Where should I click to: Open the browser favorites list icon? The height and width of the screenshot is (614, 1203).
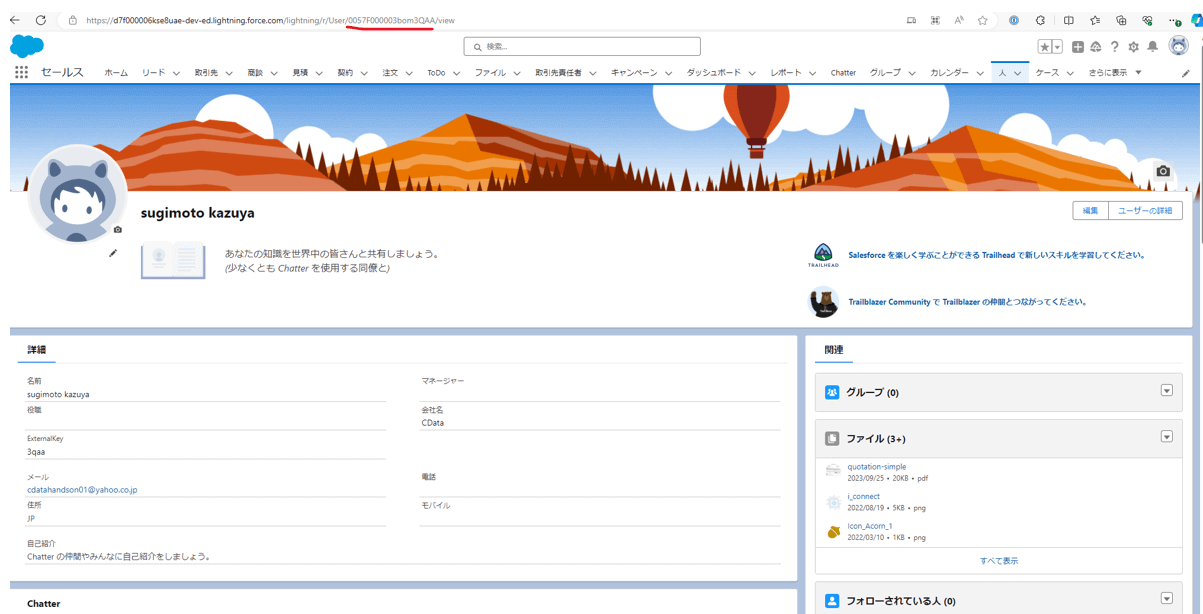pyautogui.click(x=1095, y=20)
